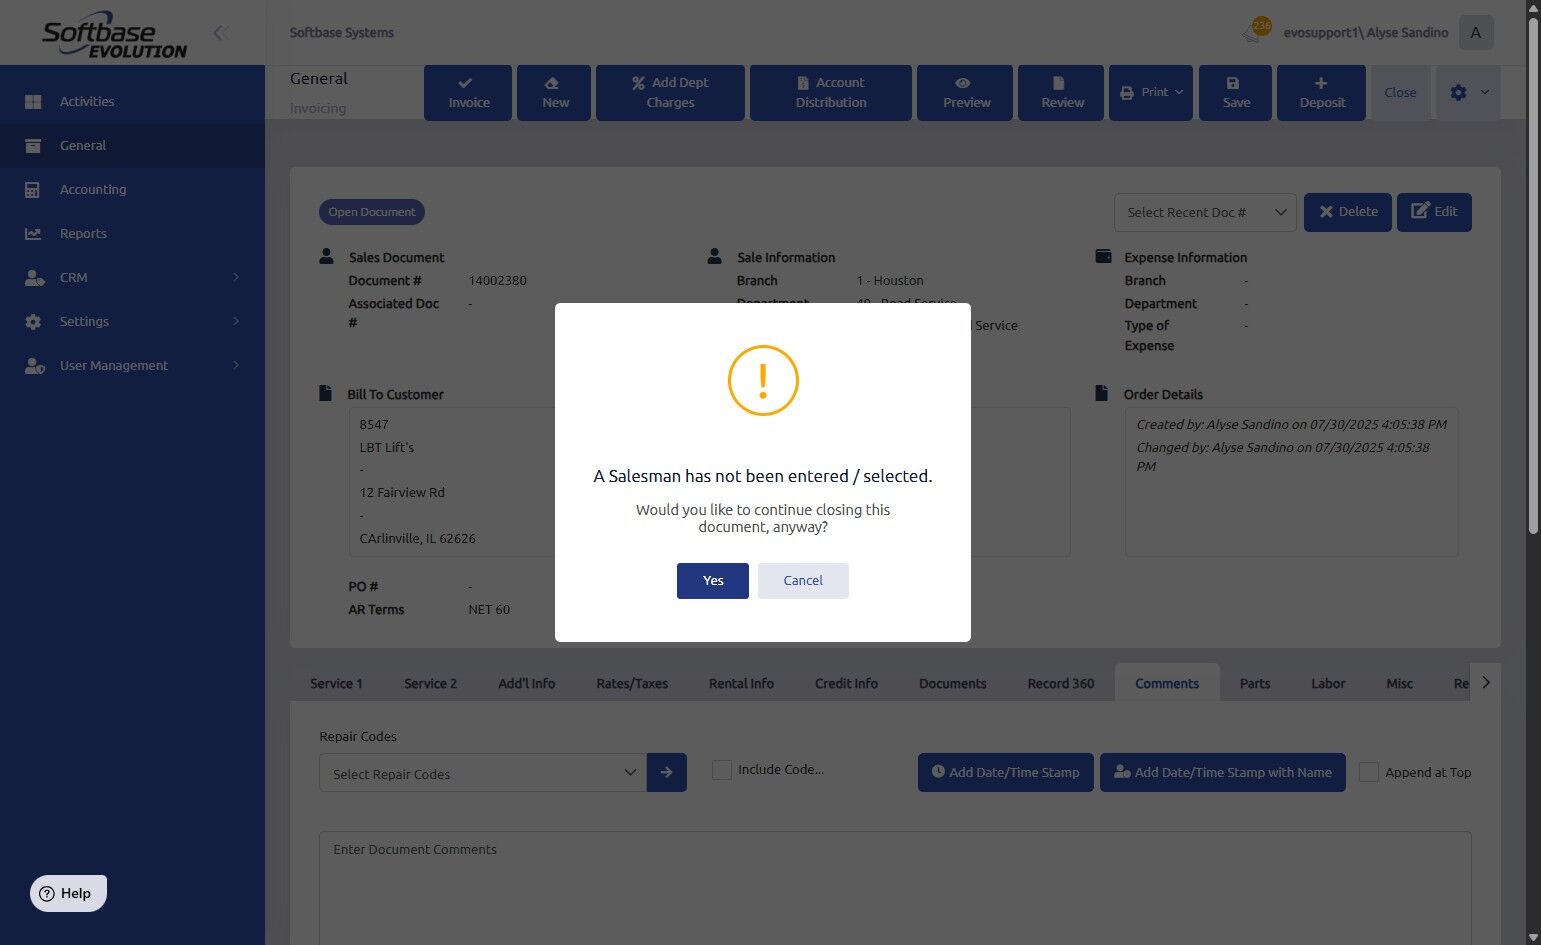
Task: Collapse the sidebar with the double chevron icon
Action: coord(221,33)
